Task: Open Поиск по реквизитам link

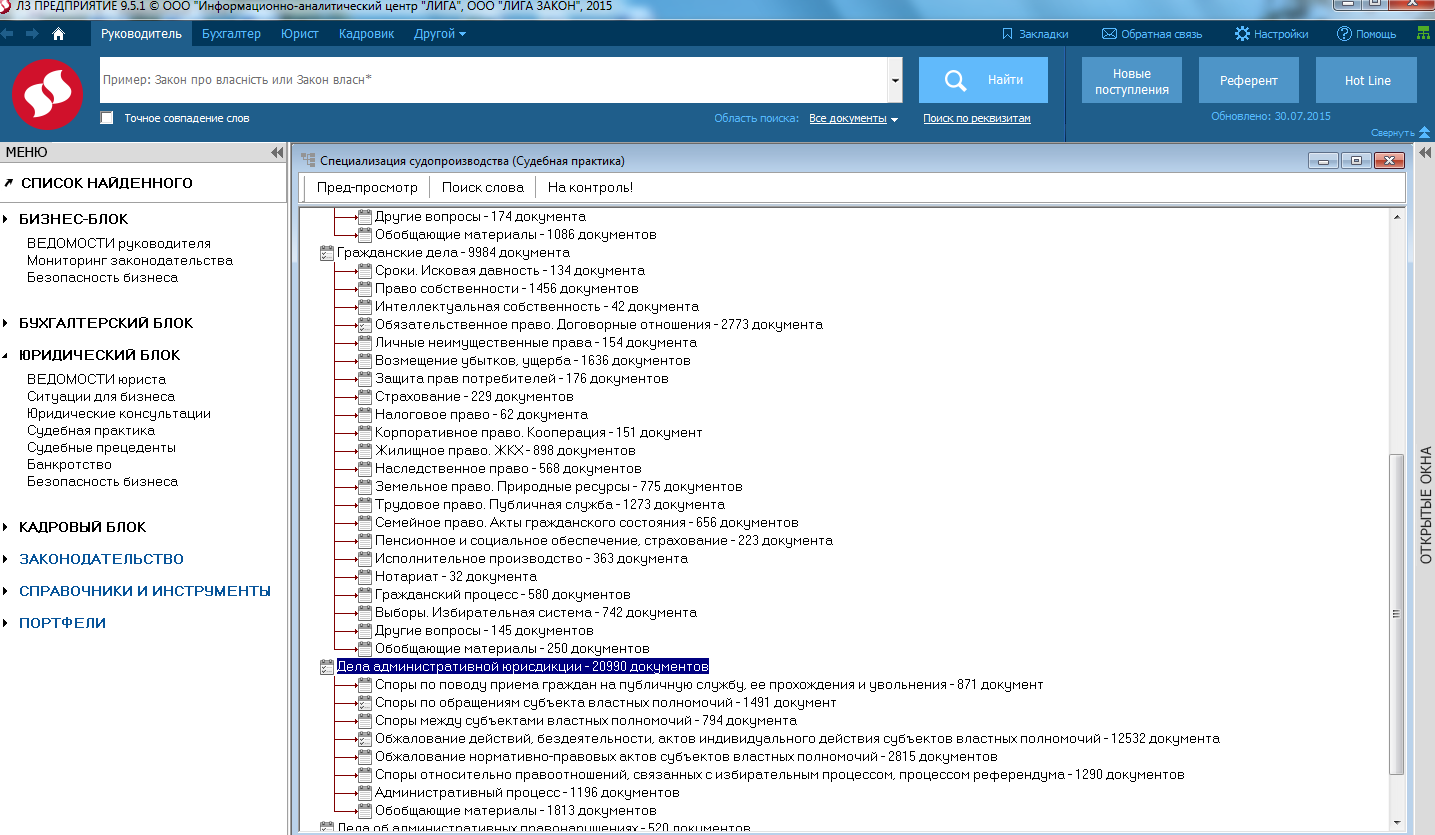Action: [976, 118]
